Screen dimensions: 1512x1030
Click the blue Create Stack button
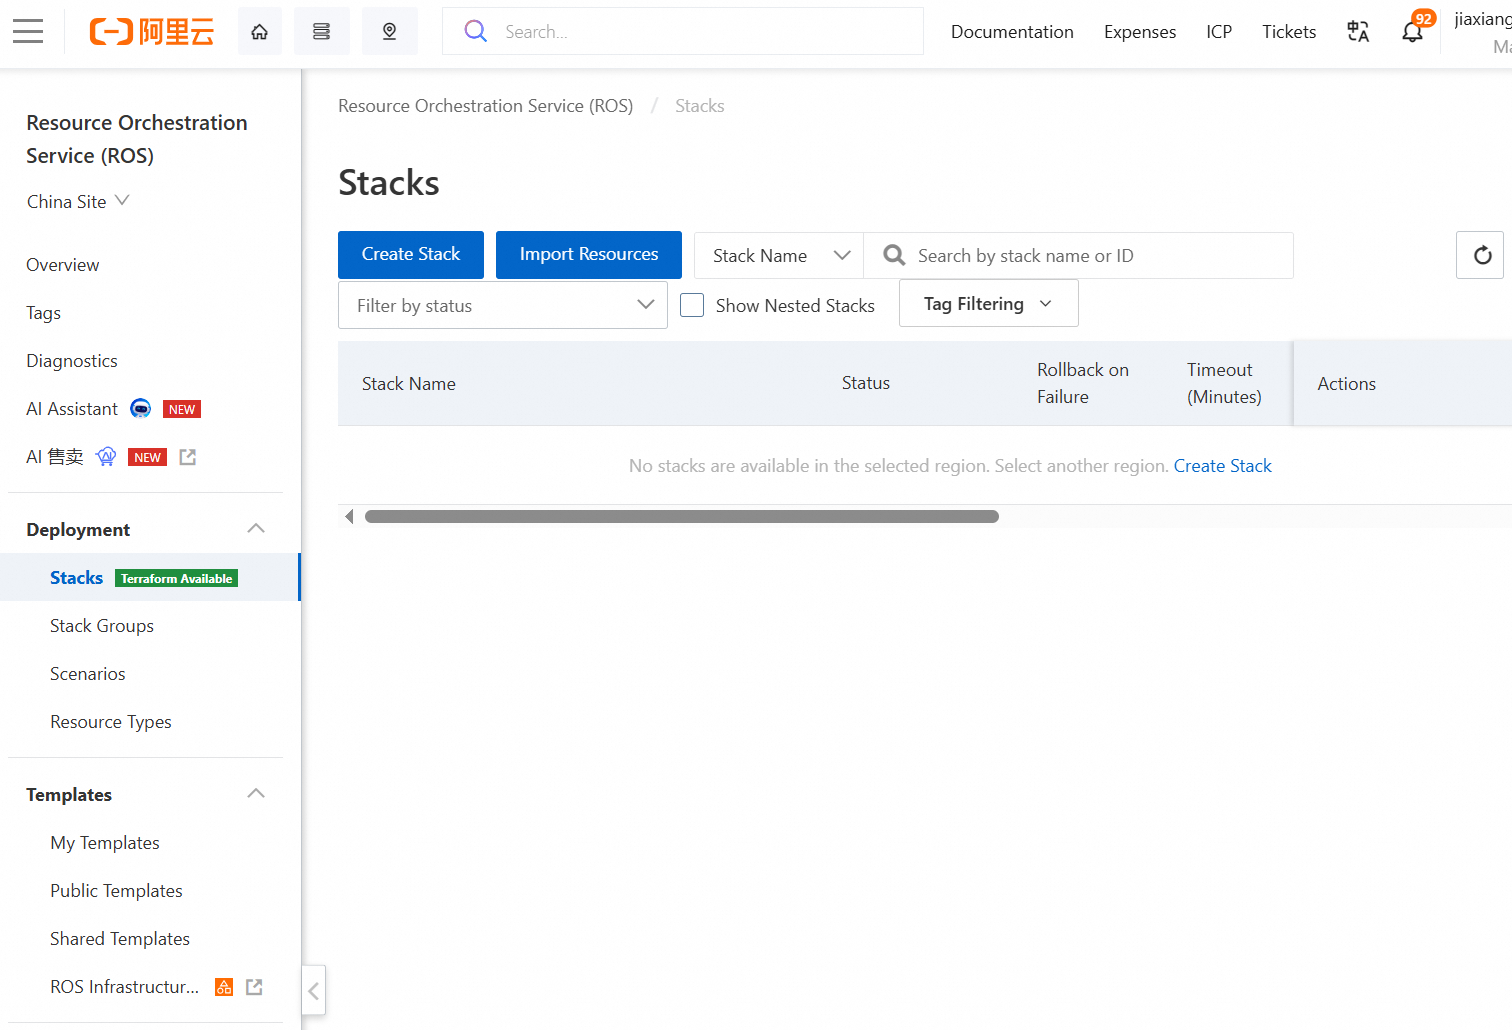tap(411, 255)
